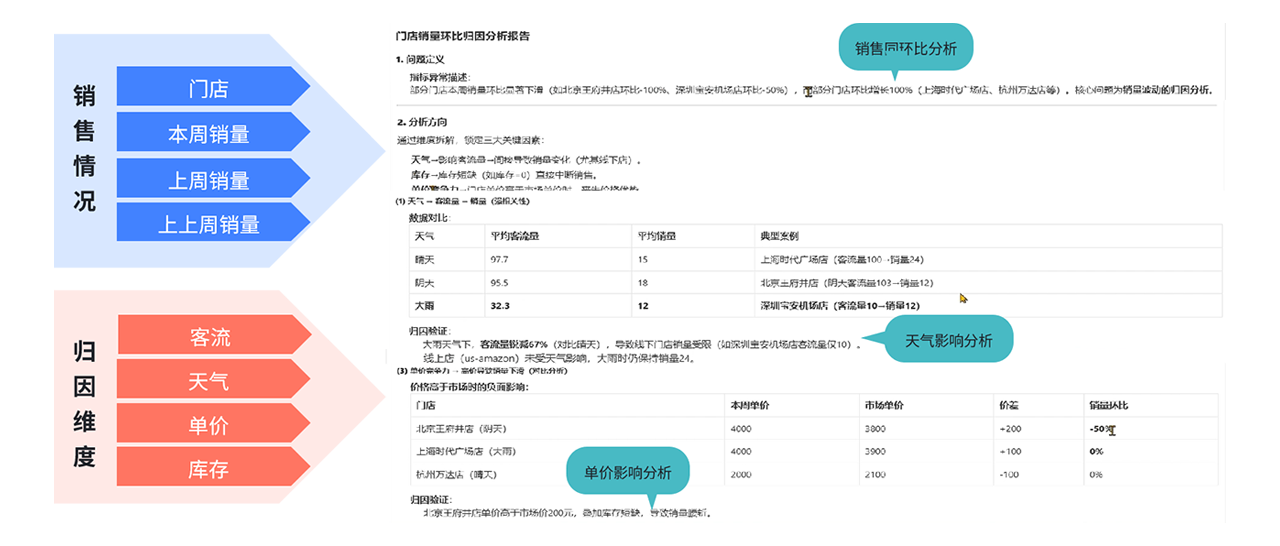Click the report title 门店销量环比归因分析报告
Image resolution: width=1280 pixels, height=546 pixels.
point(462,36)
